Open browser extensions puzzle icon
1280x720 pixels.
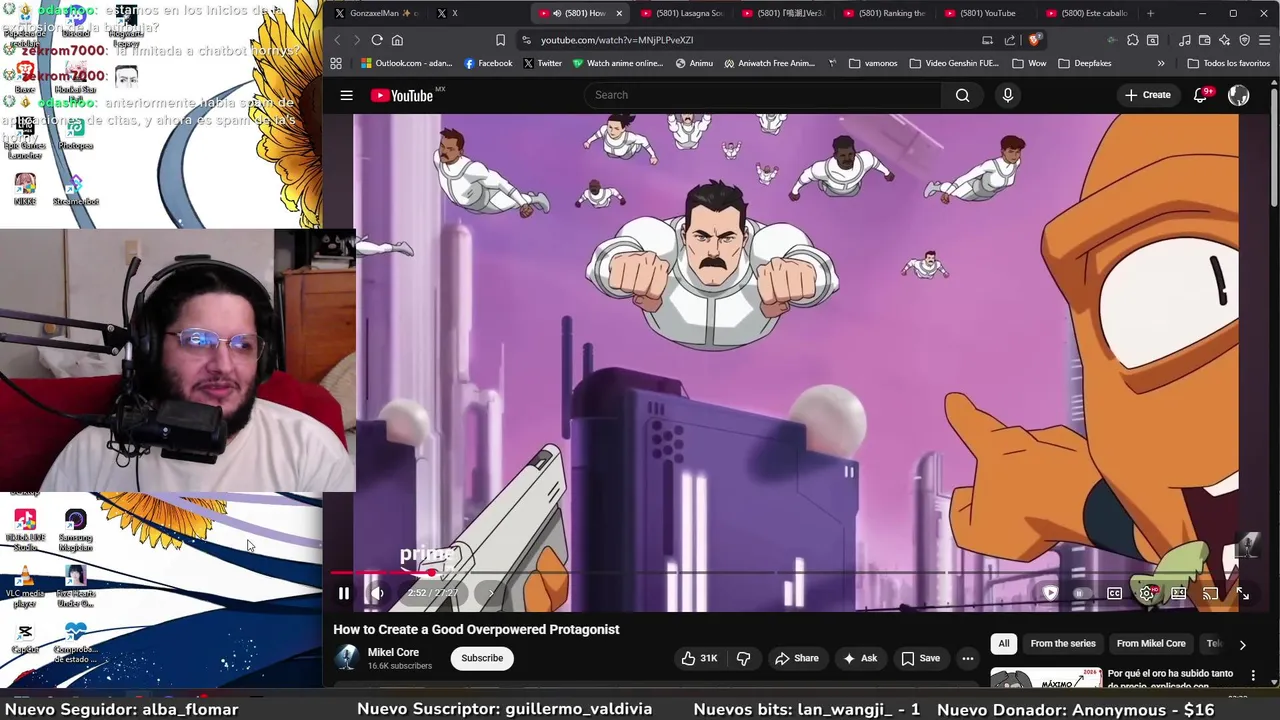click(1132, 40)
